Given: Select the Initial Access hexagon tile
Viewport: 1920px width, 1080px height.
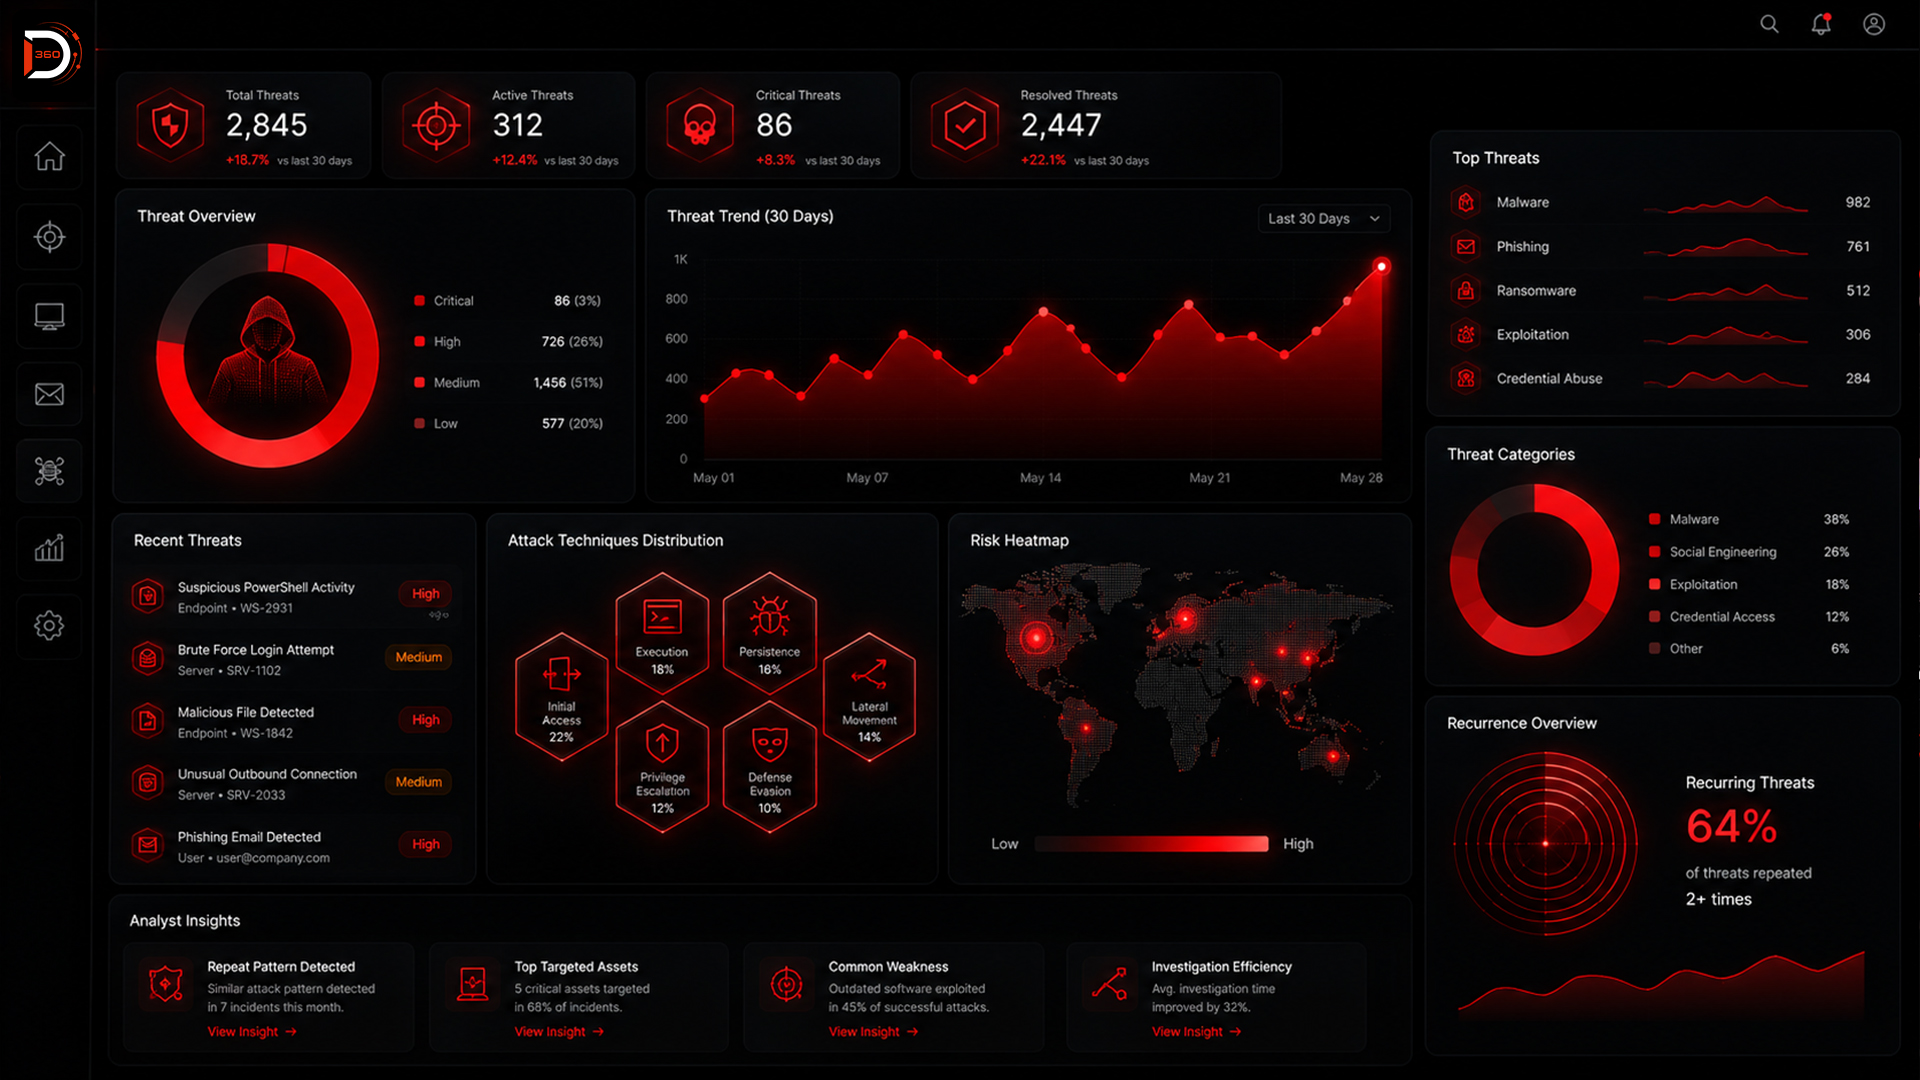Looking at the screenshot, I should pyautogui.click(x=561, y=697).
